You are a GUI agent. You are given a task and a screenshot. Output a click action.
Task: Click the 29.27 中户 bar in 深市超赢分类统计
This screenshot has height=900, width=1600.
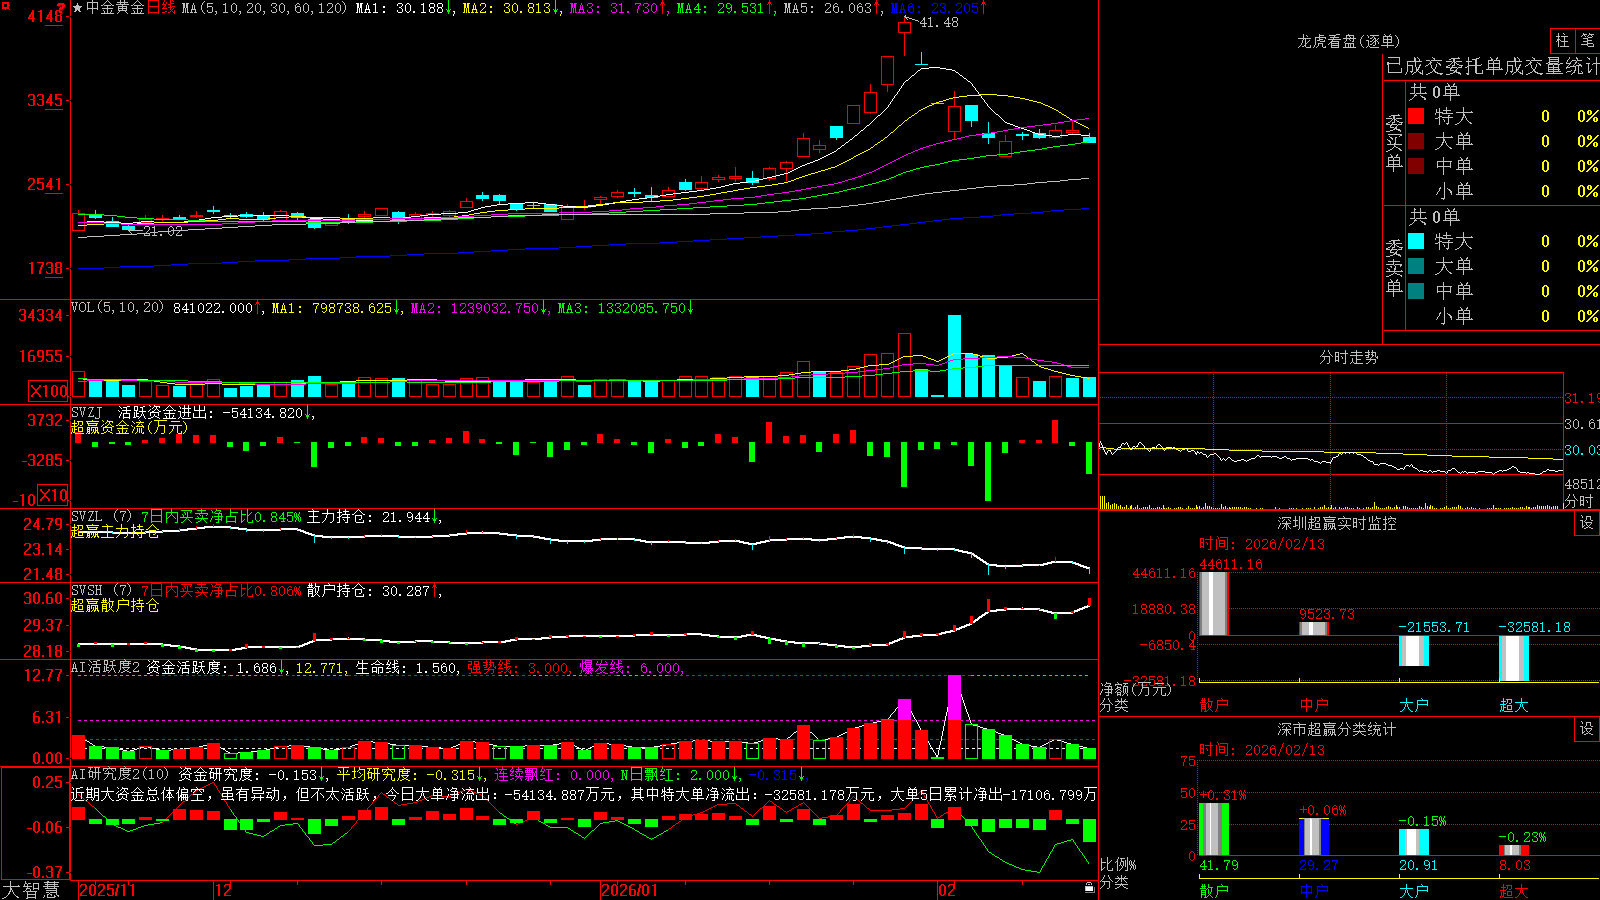tap(1314, 838)
